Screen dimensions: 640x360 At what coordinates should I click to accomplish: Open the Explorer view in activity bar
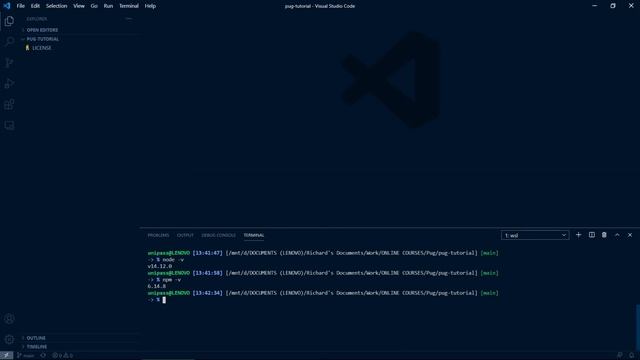point(9,21)
